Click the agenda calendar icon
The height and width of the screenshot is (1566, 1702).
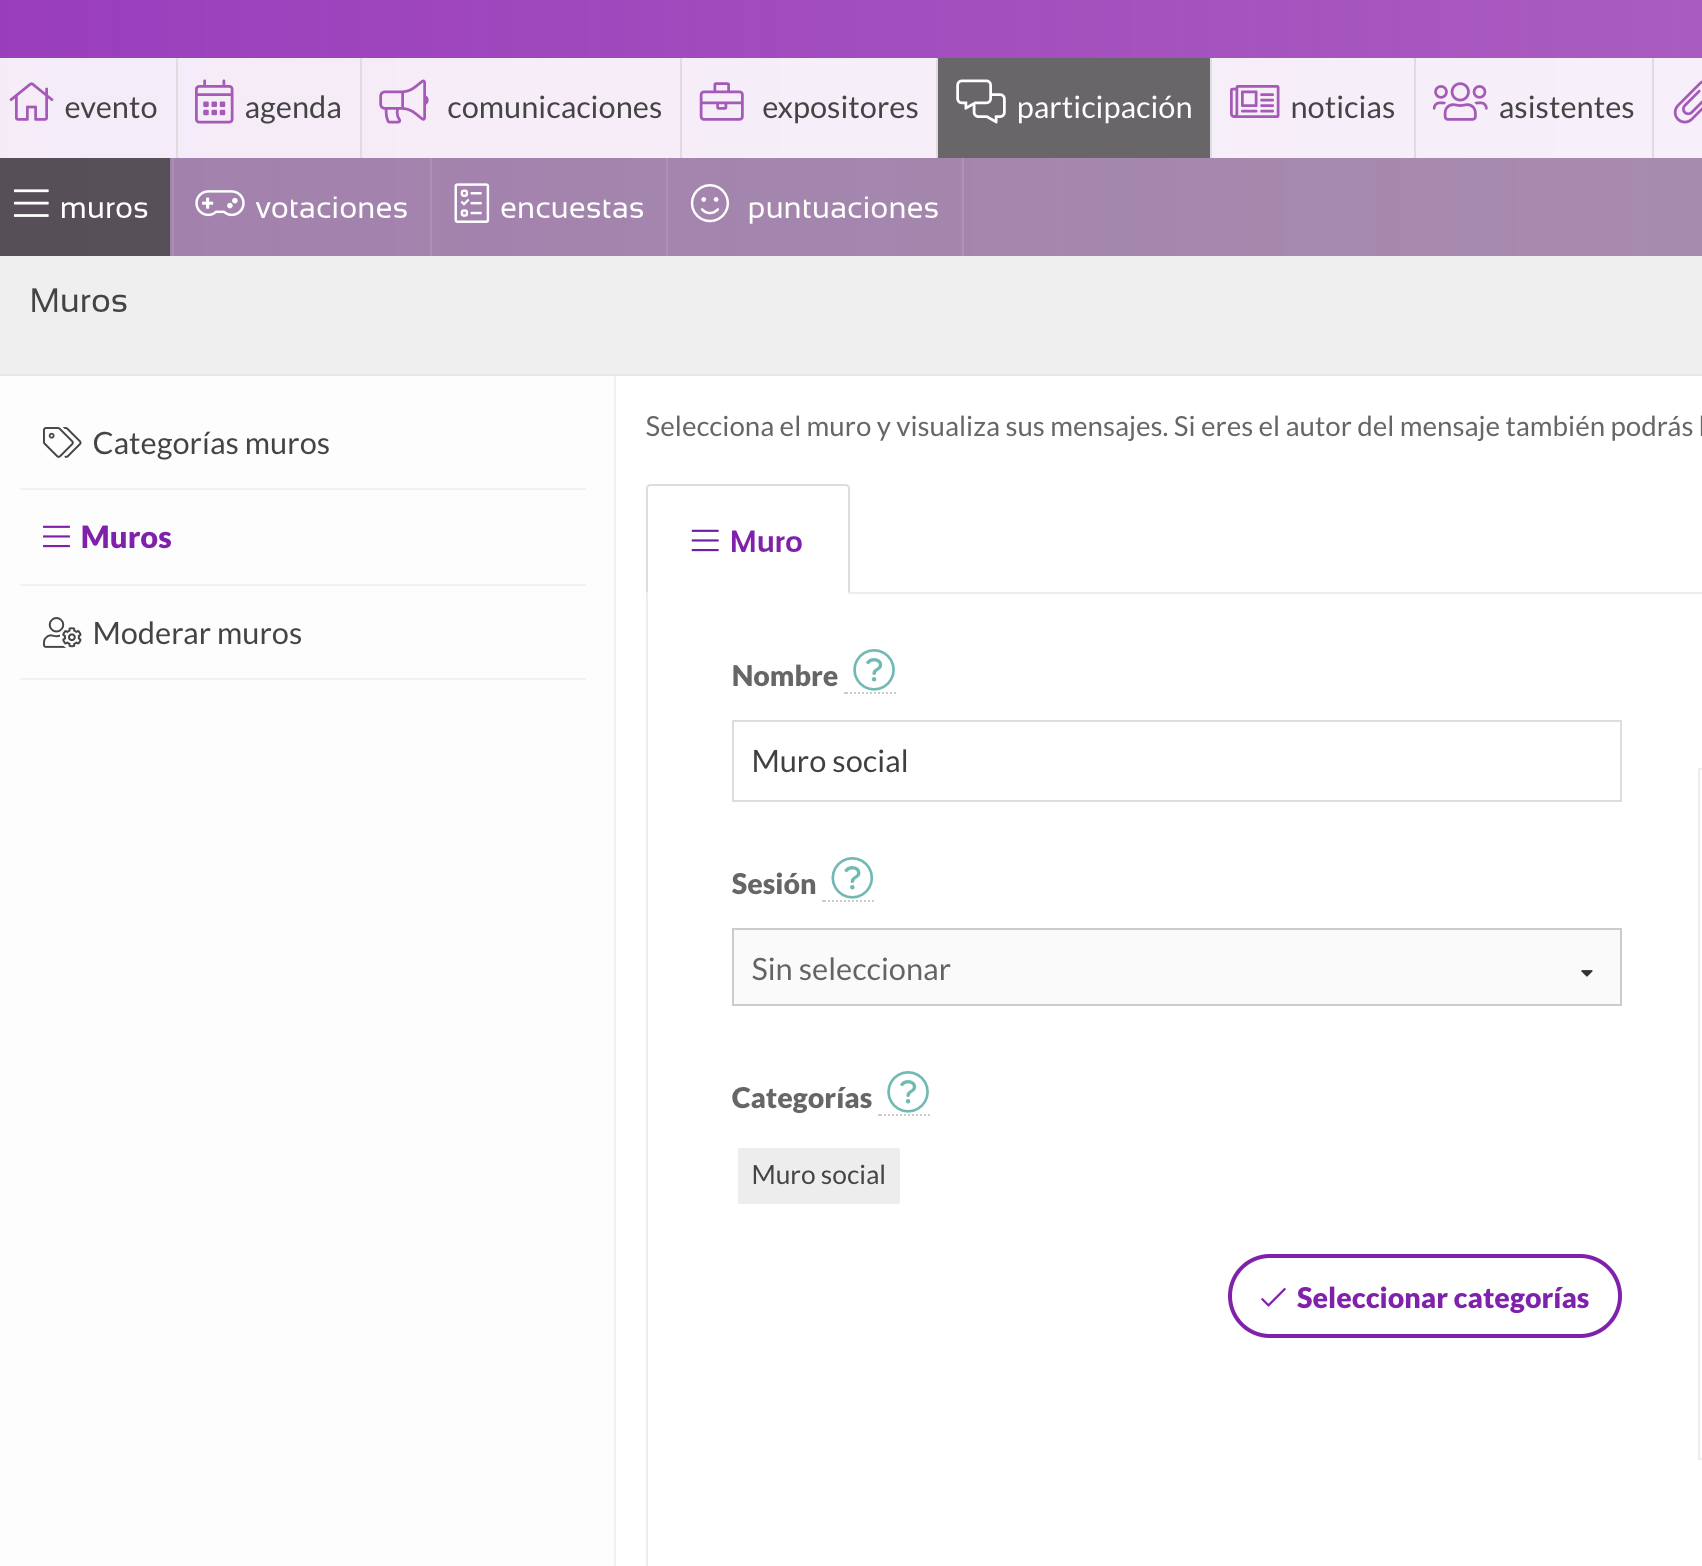point(214,102)
